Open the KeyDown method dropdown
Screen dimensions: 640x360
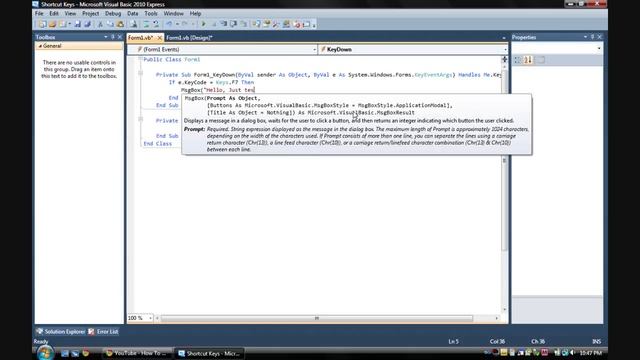pyautogui.click(x=505, y=49)
